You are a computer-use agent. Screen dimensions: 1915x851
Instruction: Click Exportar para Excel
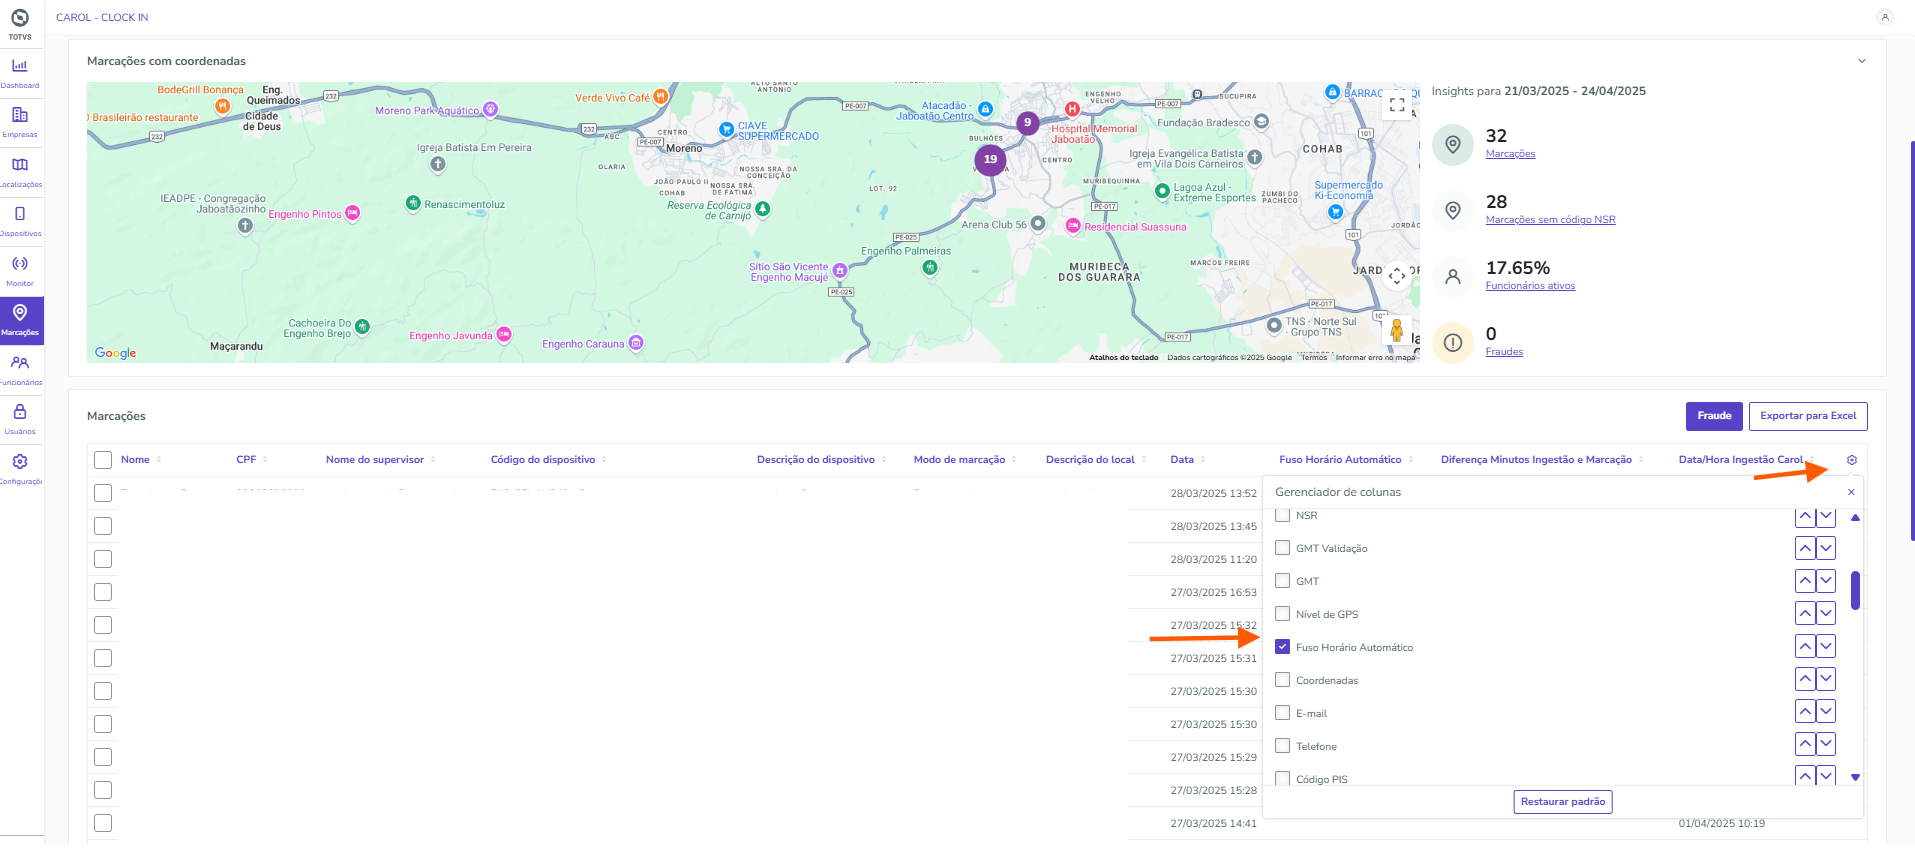pos(1808,416)
